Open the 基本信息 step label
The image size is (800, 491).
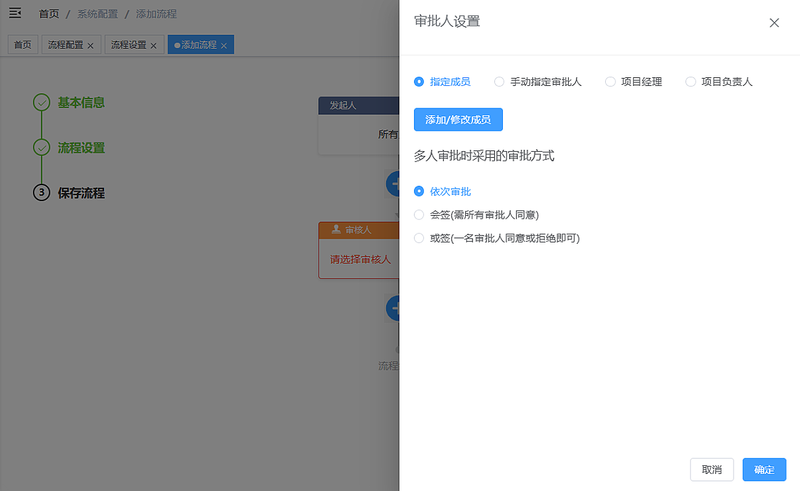click(81, 103)
